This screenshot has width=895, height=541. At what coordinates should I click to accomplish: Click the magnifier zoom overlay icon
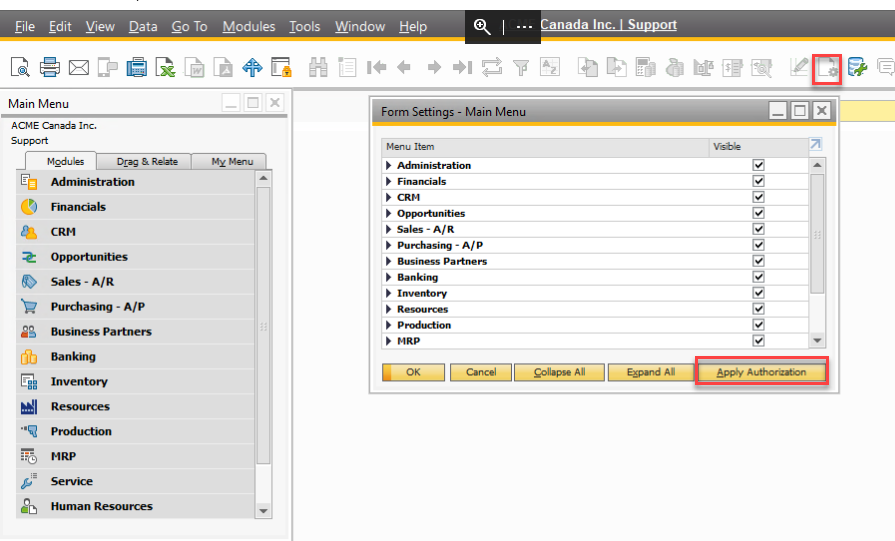[x=482, y=26]
